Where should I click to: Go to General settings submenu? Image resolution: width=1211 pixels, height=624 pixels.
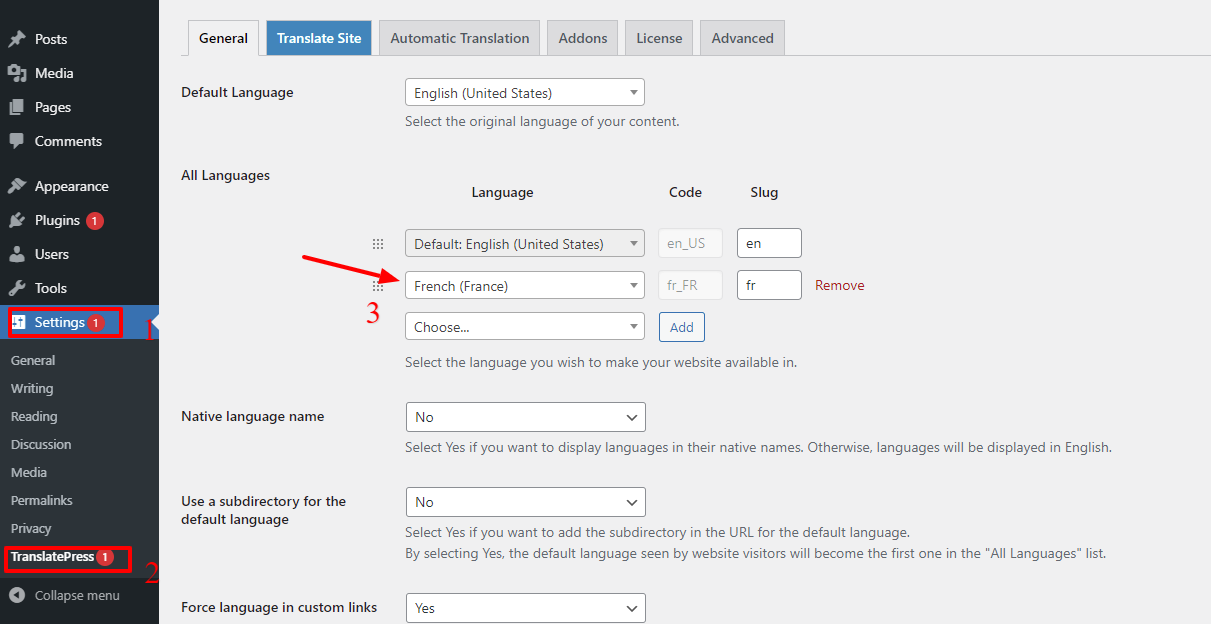[x=33, y=360]
